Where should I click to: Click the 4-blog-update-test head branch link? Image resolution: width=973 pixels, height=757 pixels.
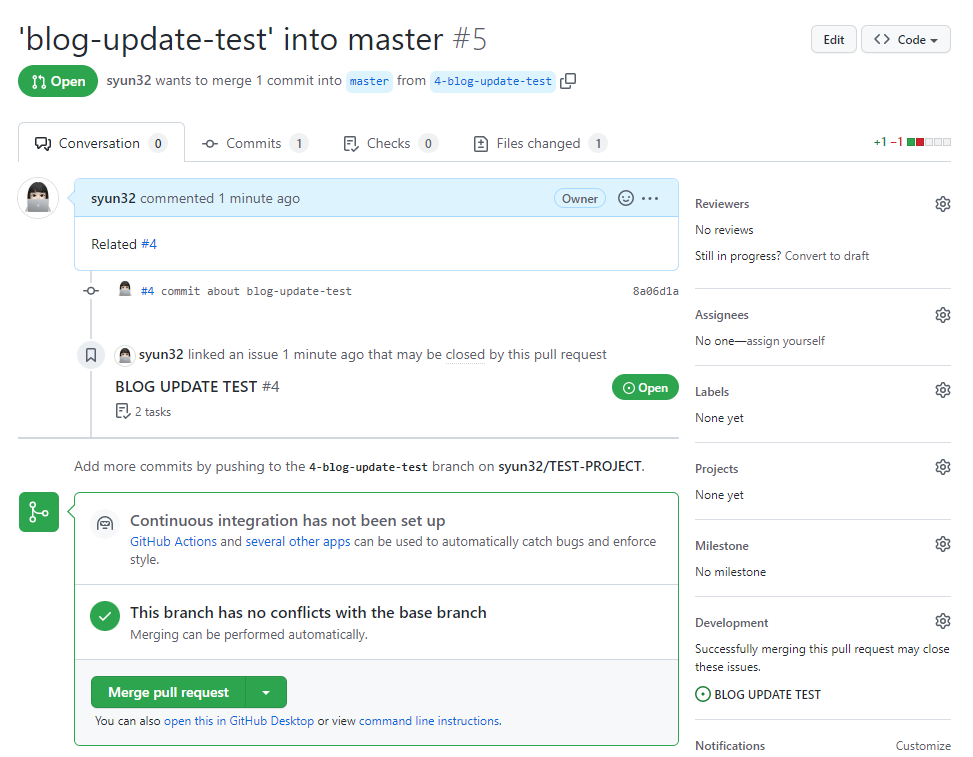coord(493,81)
